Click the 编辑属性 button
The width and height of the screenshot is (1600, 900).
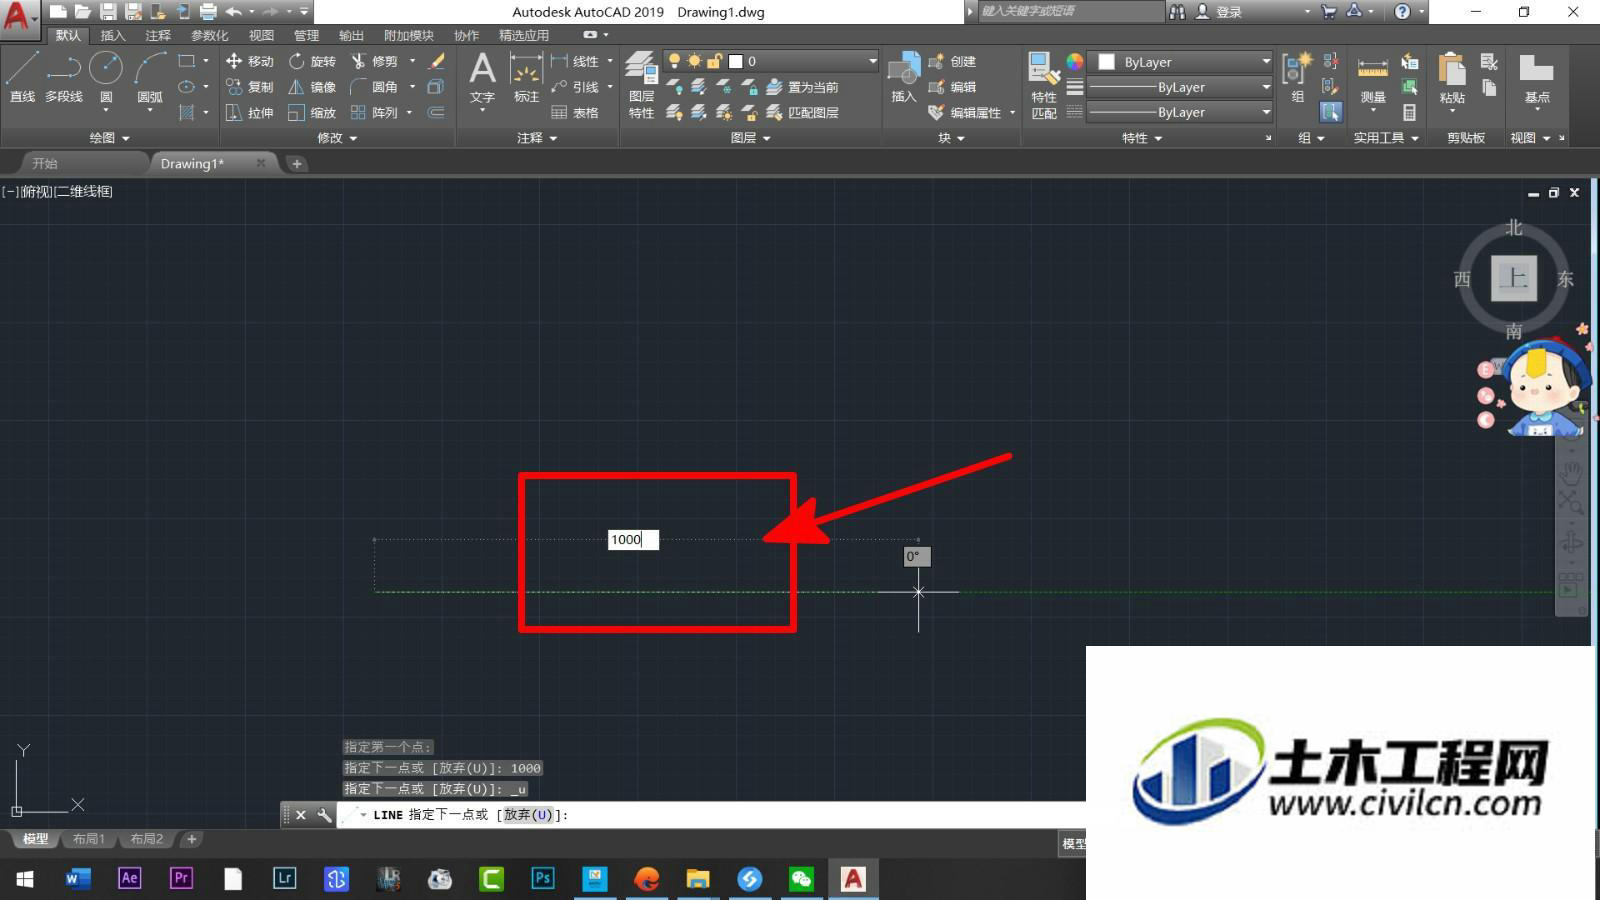click(965, 113)
